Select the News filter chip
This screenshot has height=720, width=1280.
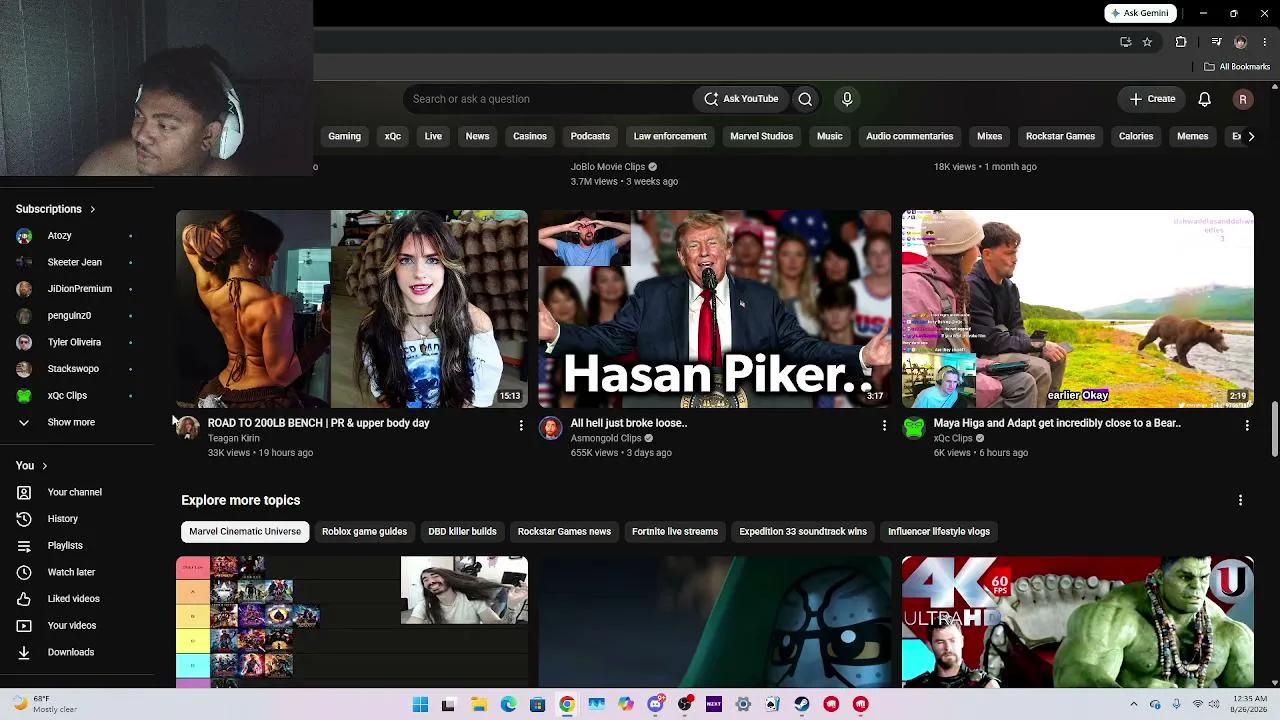tap(477, 136)
